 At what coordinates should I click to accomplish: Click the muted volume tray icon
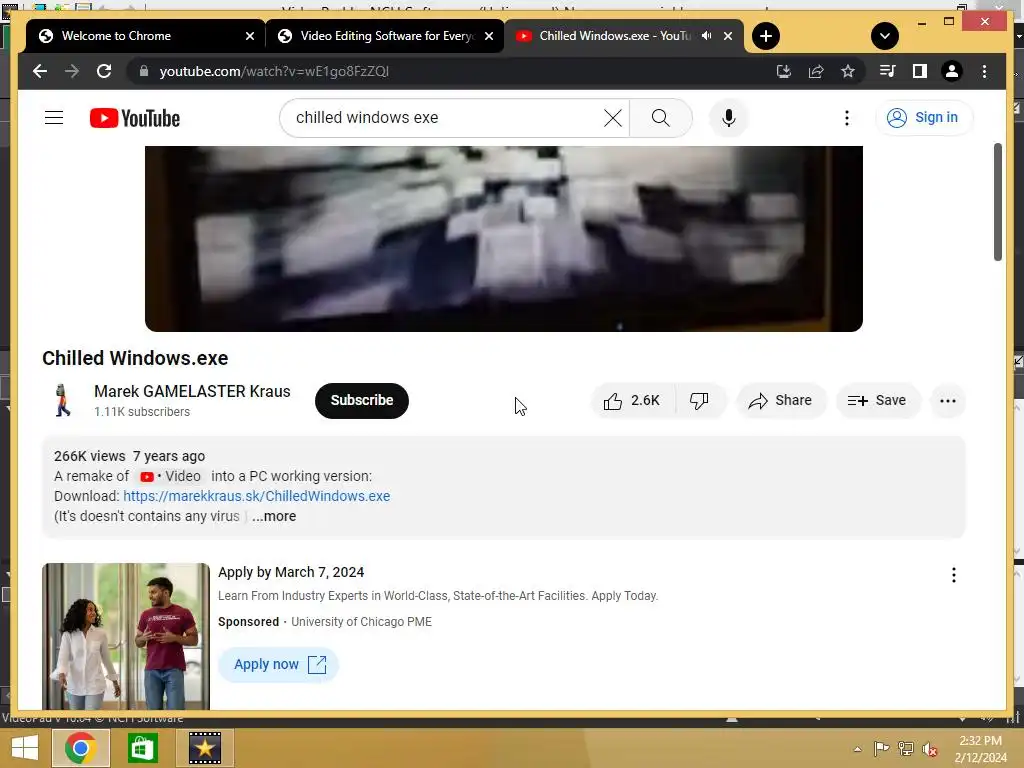[x=929, y=749]
